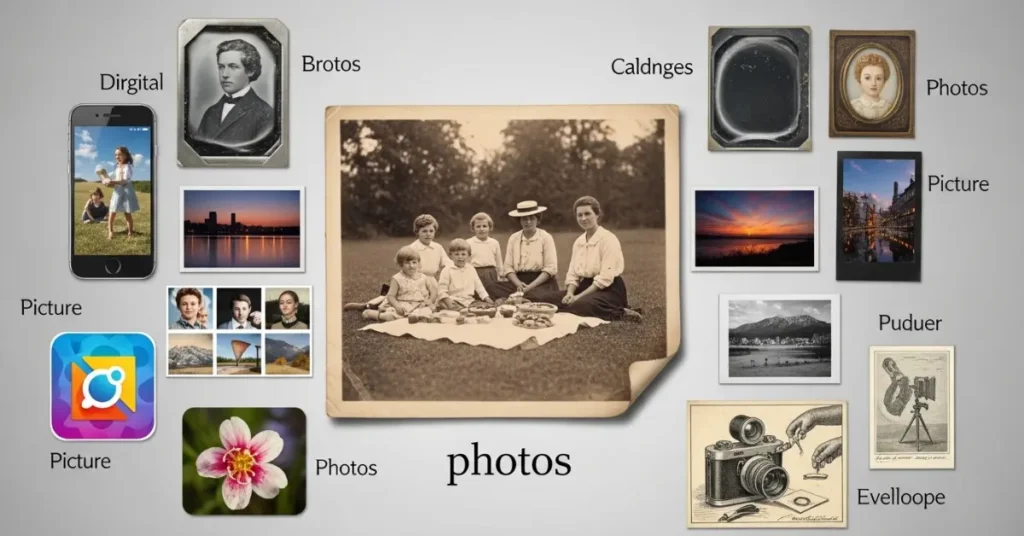Image resolution: width=1024 pixels, height=536 pixels.
Task: Click the "Caldnges" label
Action: pyautogui.click(x=652, y=67)
